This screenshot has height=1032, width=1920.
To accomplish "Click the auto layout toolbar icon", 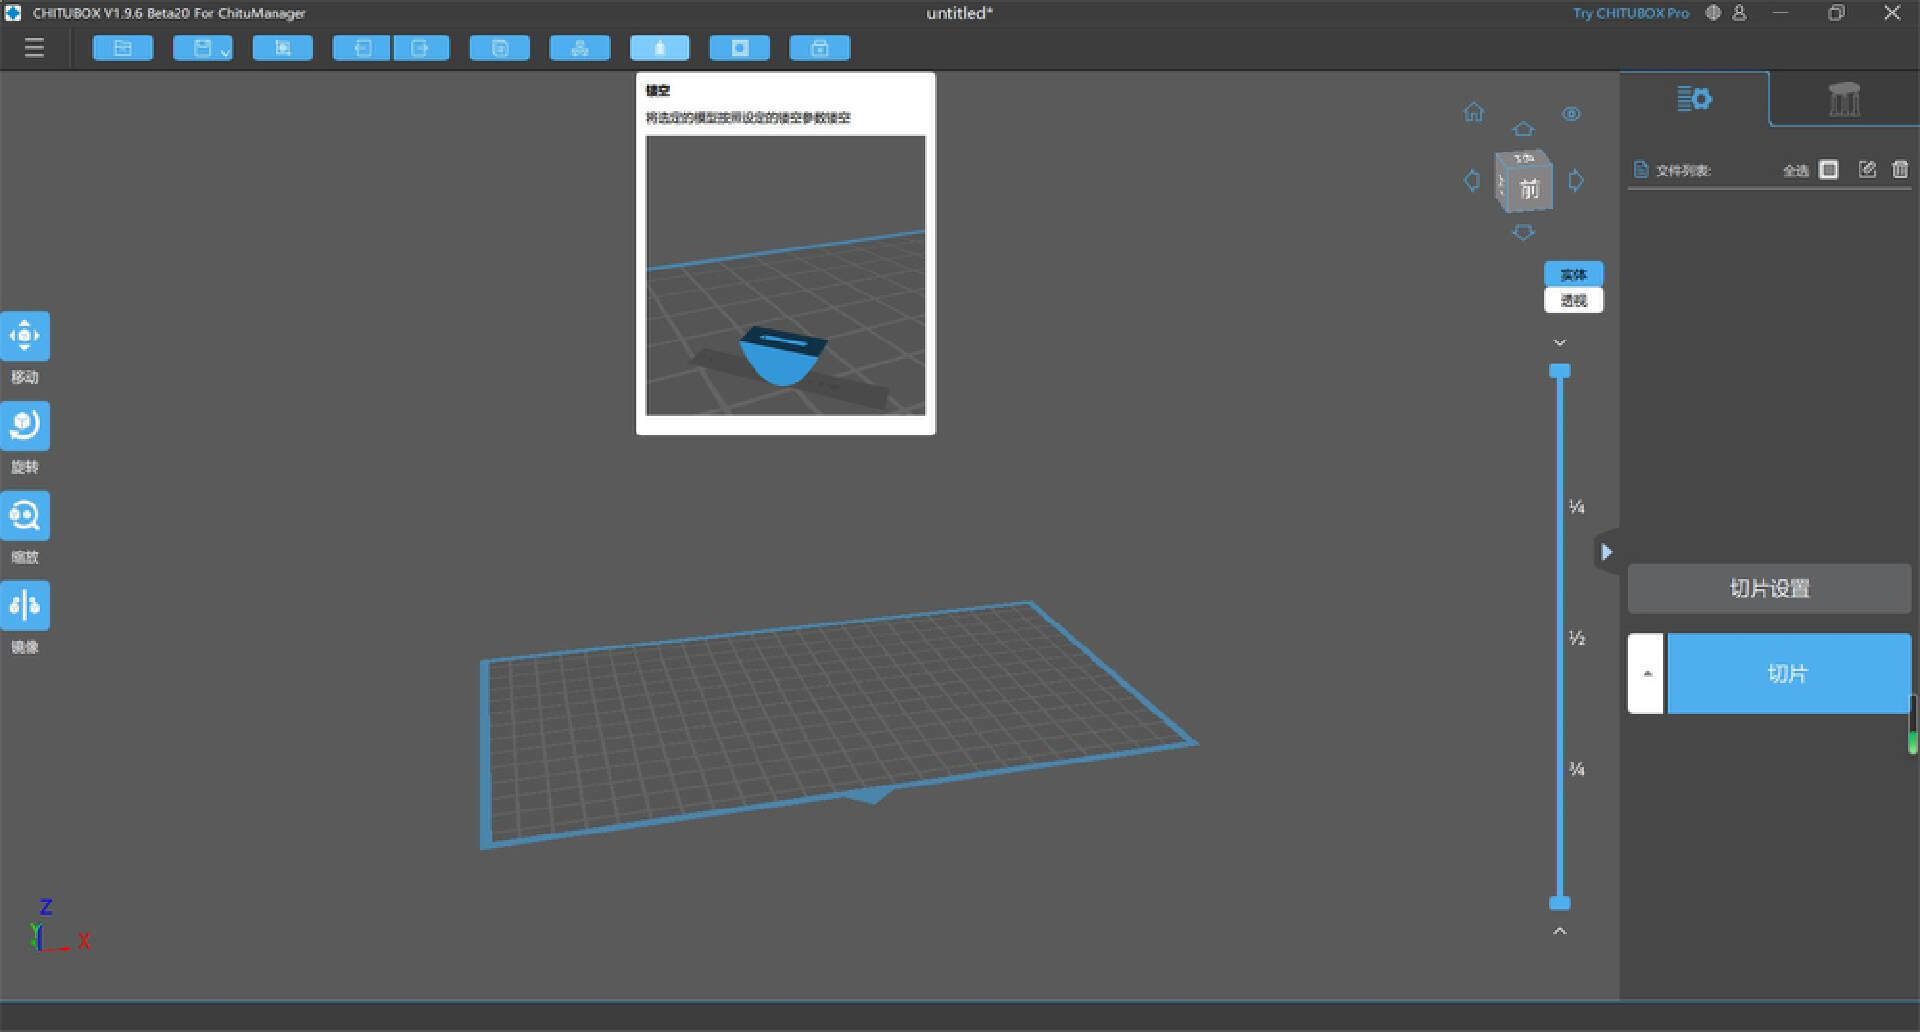I will tap(580, 48).
